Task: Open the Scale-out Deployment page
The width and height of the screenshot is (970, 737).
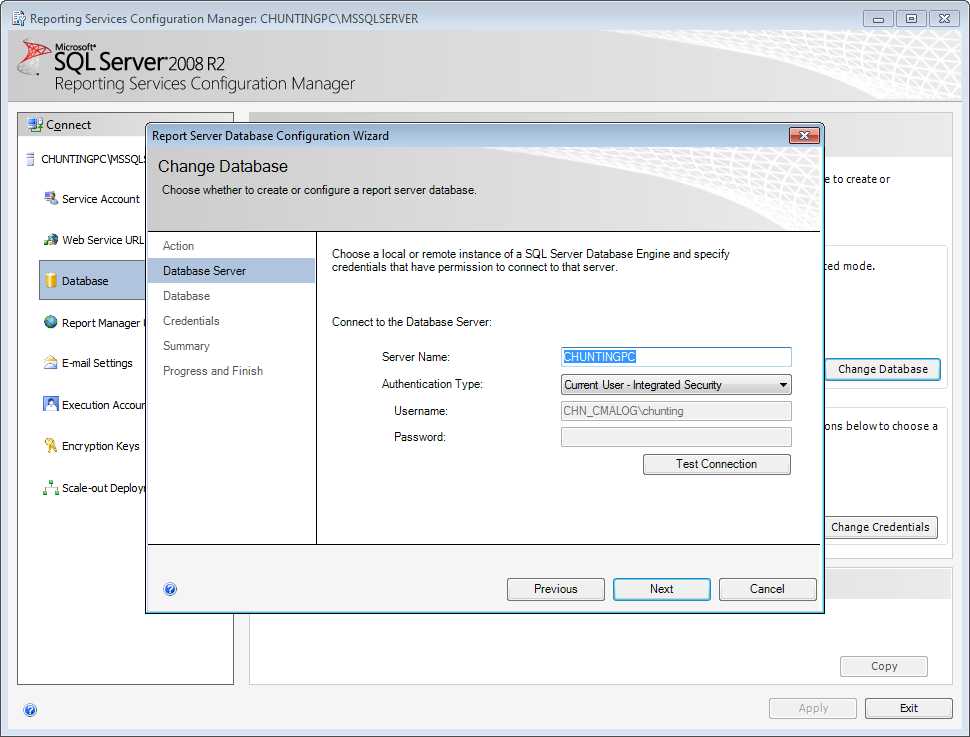Action: coord(103,488)
